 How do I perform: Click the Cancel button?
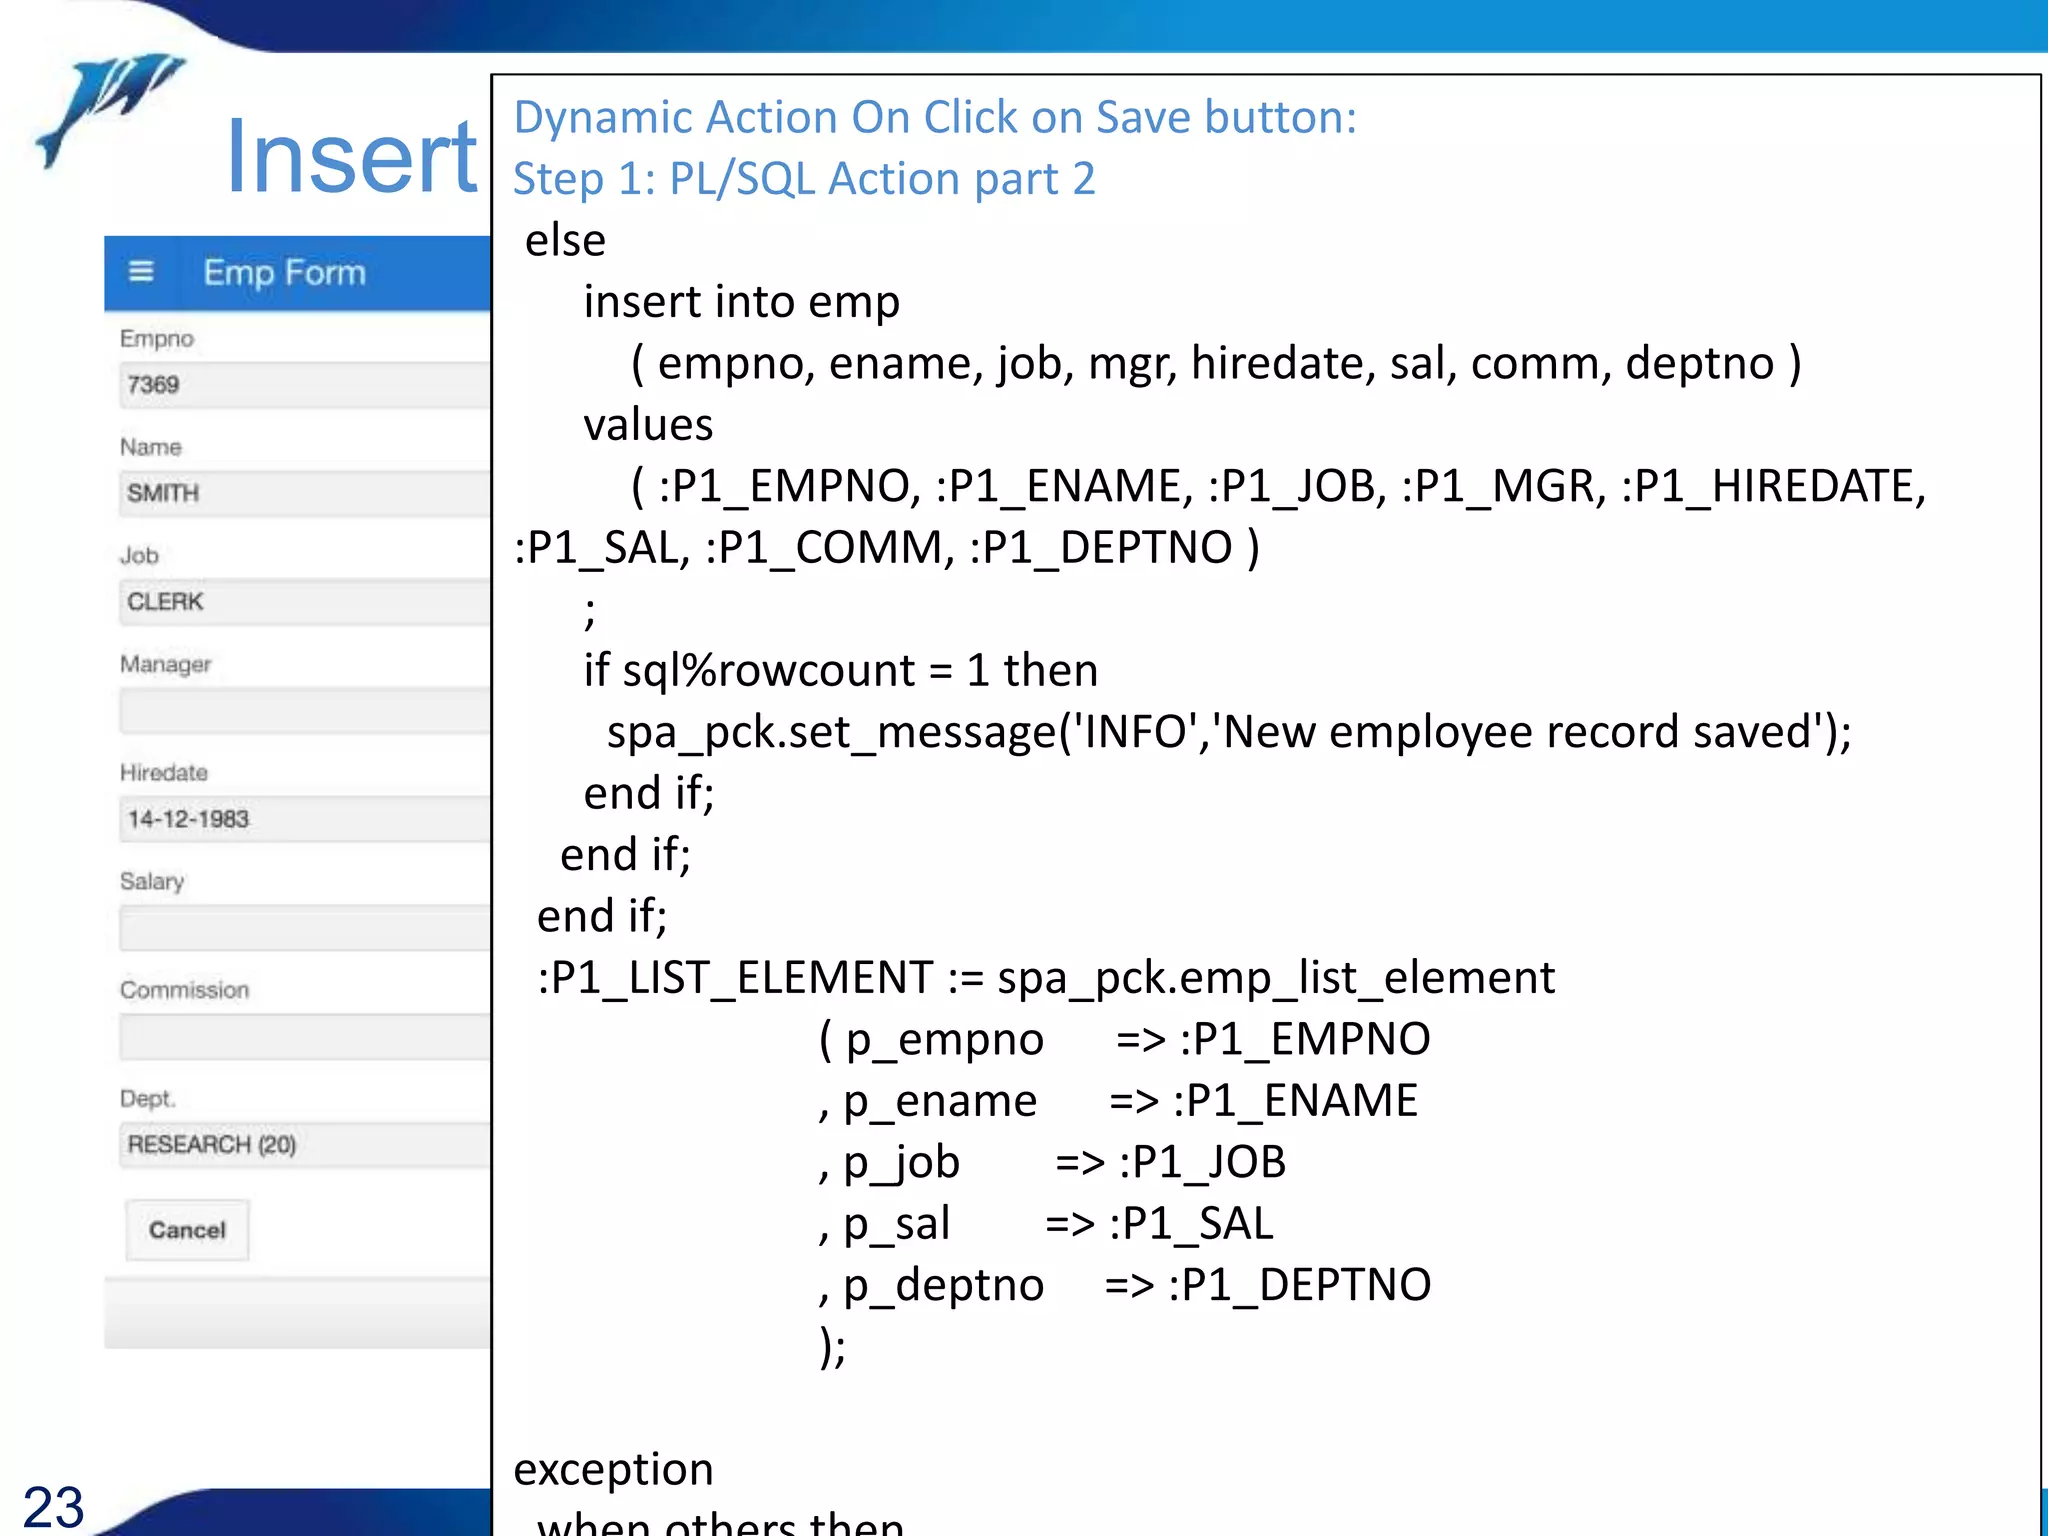(x=187, y=1230)
